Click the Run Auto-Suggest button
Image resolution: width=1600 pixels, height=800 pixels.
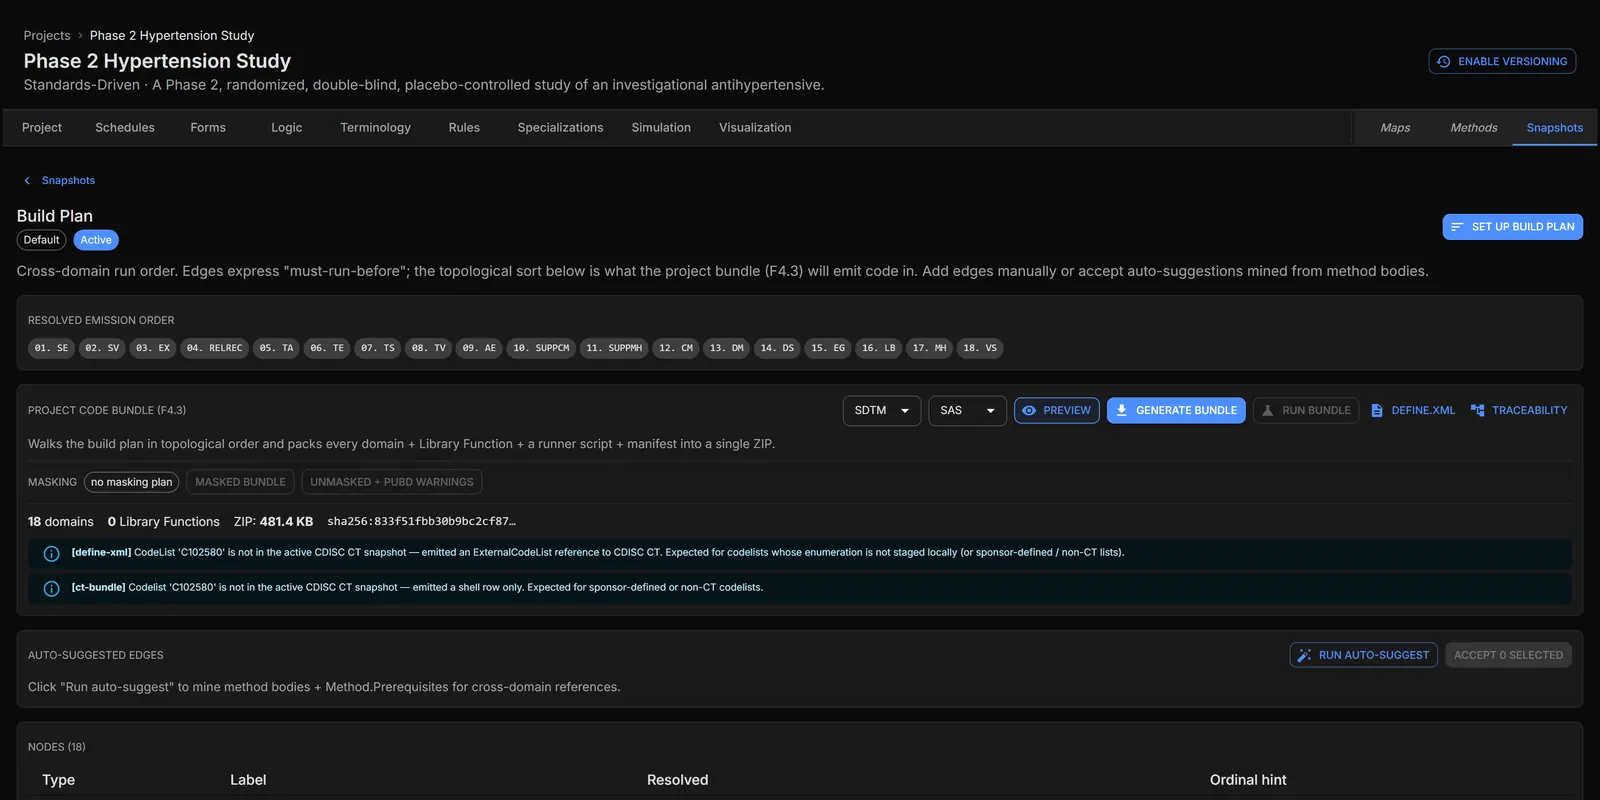coord(1364,655)
